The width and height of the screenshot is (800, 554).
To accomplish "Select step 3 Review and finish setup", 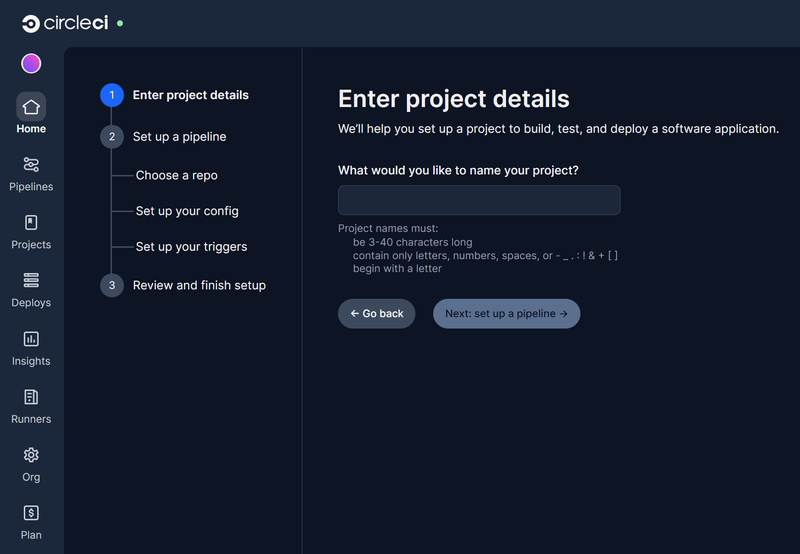I will pos(199,285).
